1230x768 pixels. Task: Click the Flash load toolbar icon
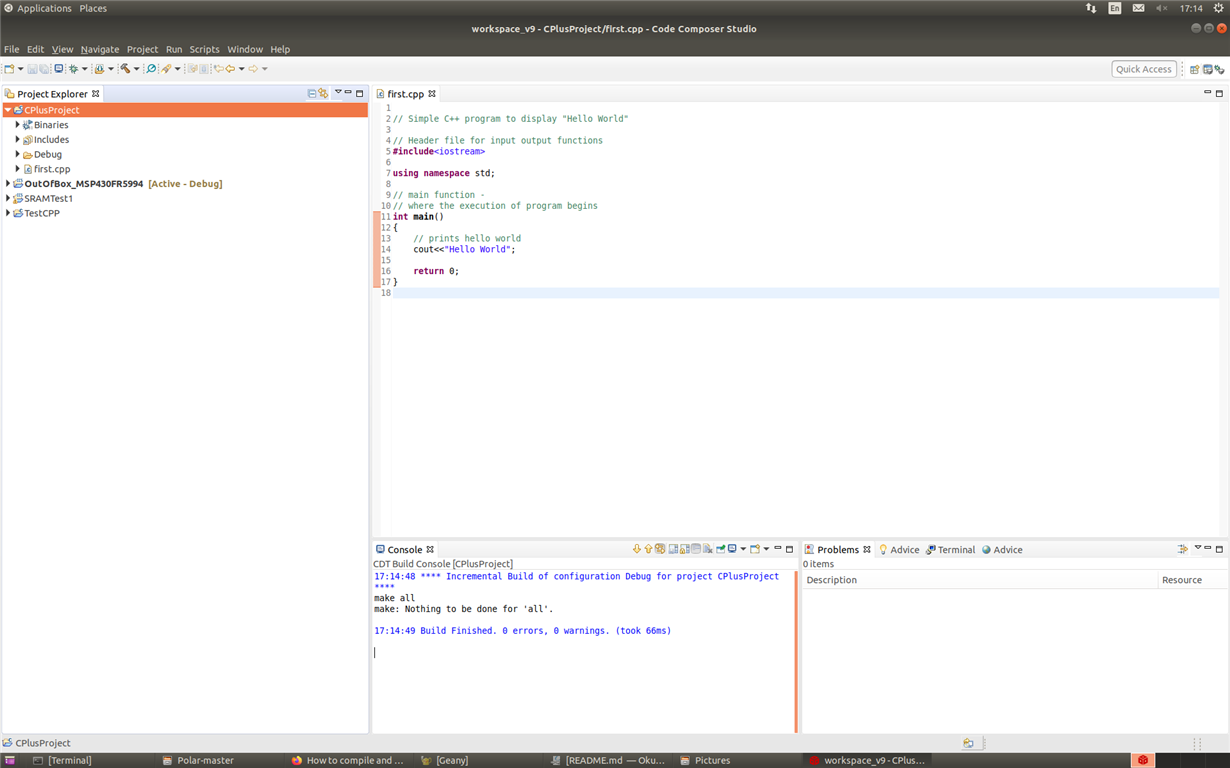click(x=99, y=69)
